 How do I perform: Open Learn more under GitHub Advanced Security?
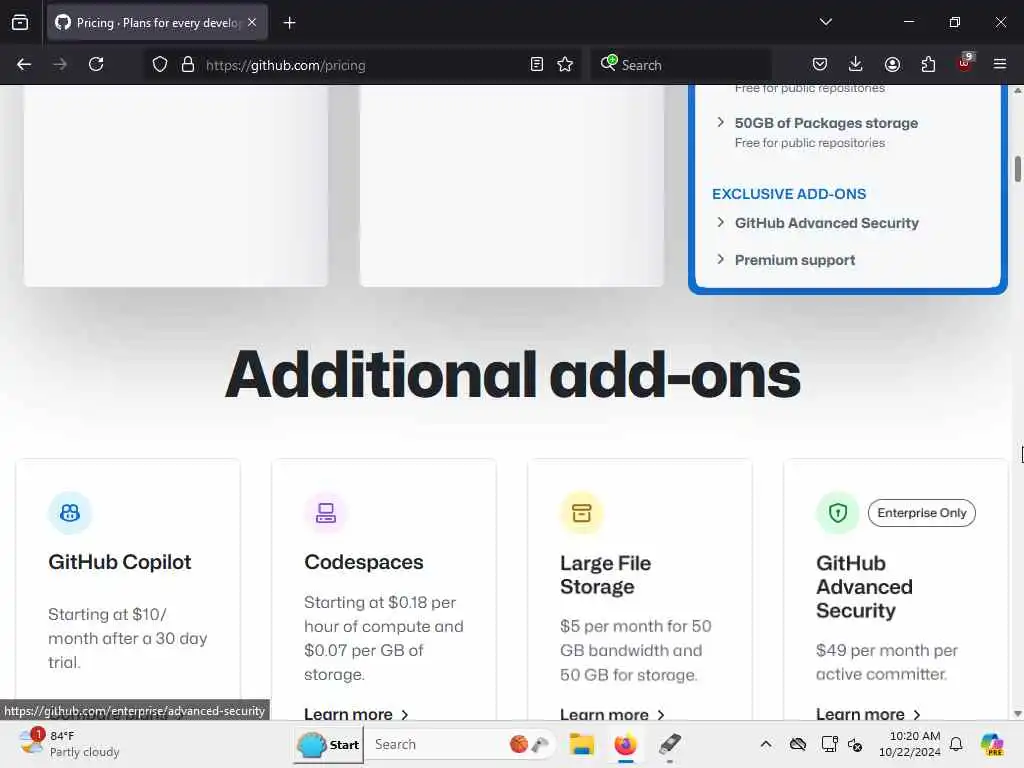click(x=869, y=714)
